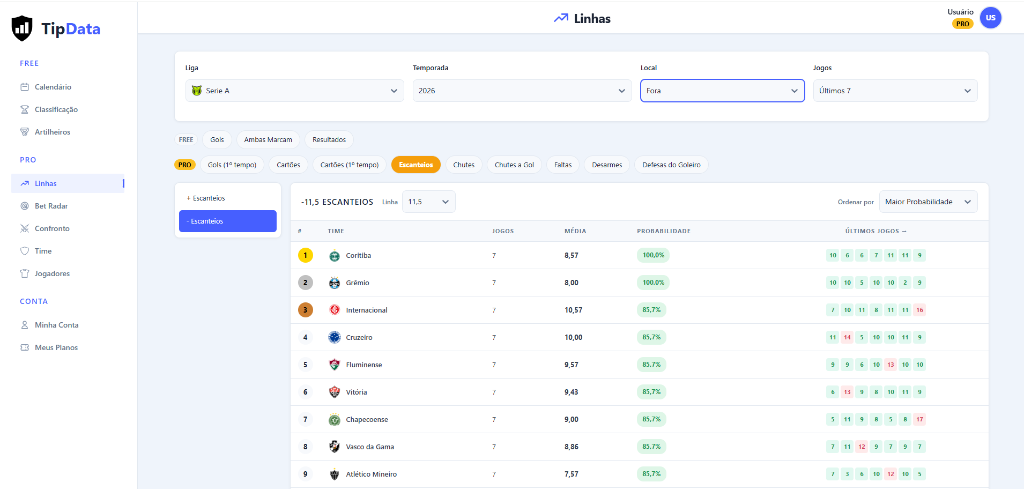Screen dimensions: 1024x489
Task: Click the Ambas Marcam button
Action: (x=268, y=140)
